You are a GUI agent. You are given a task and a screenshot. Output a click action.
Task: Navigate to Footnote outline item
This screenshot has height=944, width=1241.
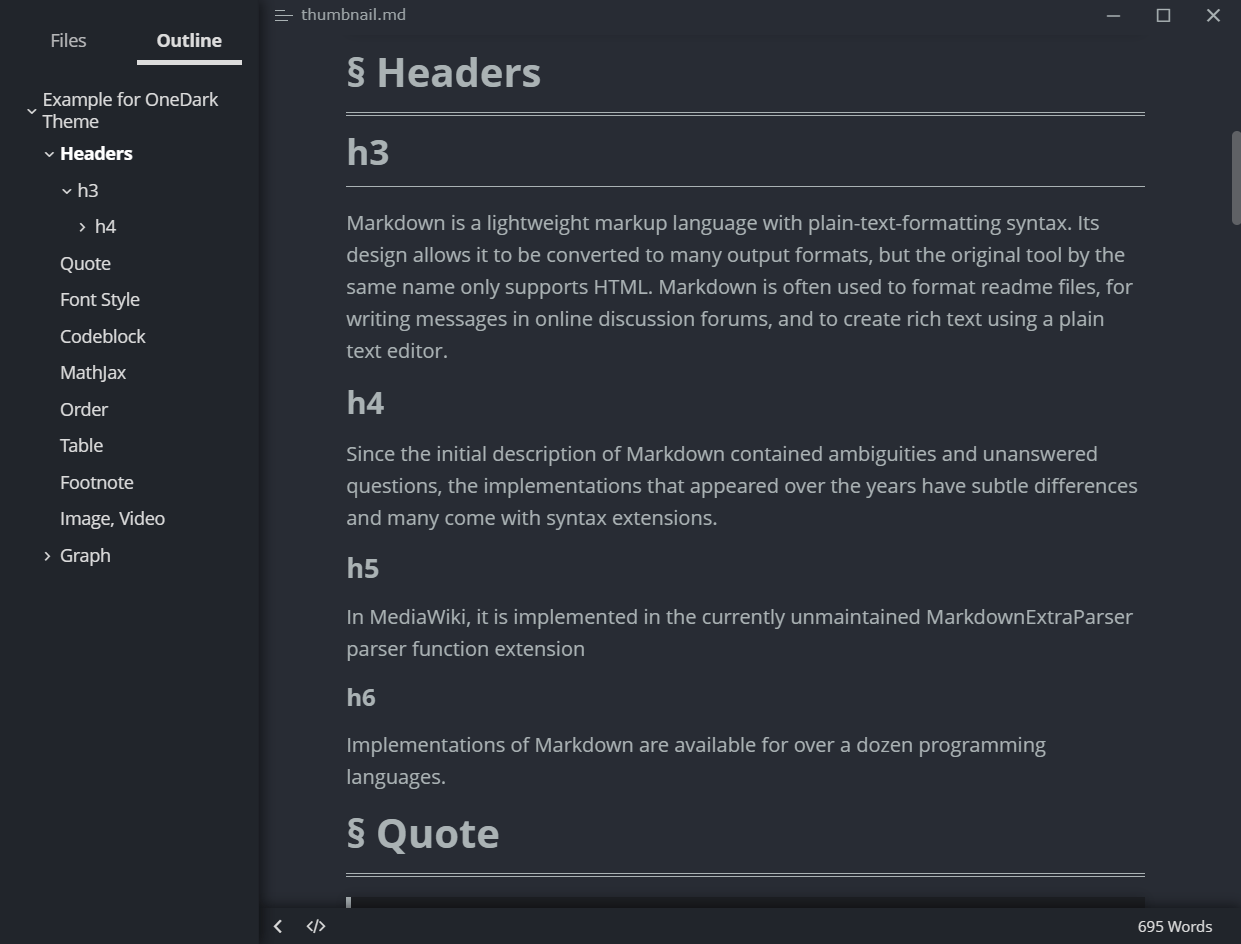pos(96,482)
